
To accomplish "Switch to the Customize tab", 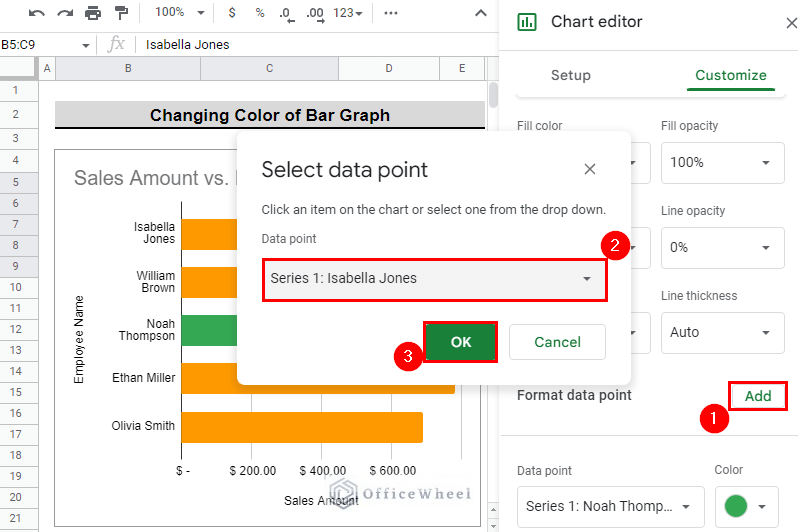I will 731,75.
